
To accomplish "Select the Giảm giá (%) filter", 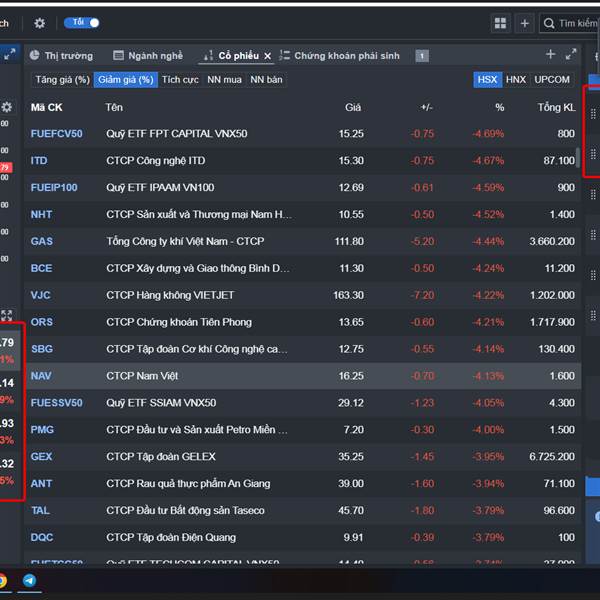I will tap(126, 80).
